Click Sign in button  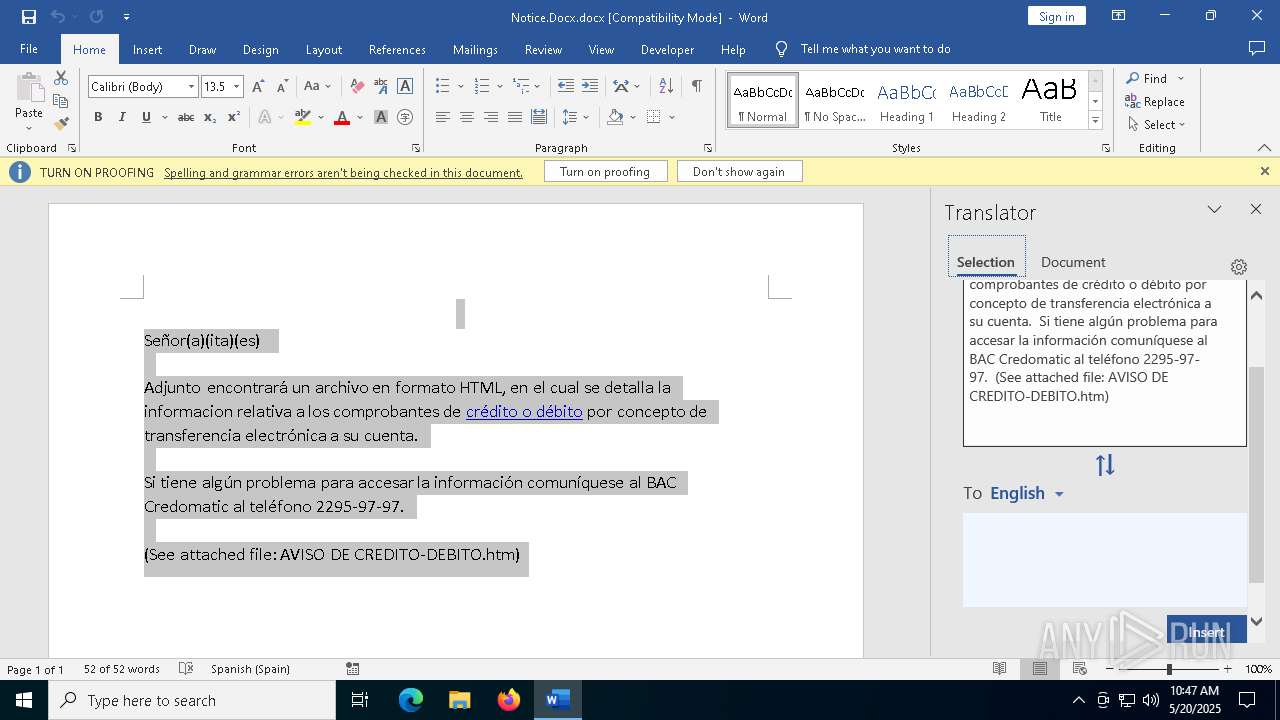pos(1056,16)
